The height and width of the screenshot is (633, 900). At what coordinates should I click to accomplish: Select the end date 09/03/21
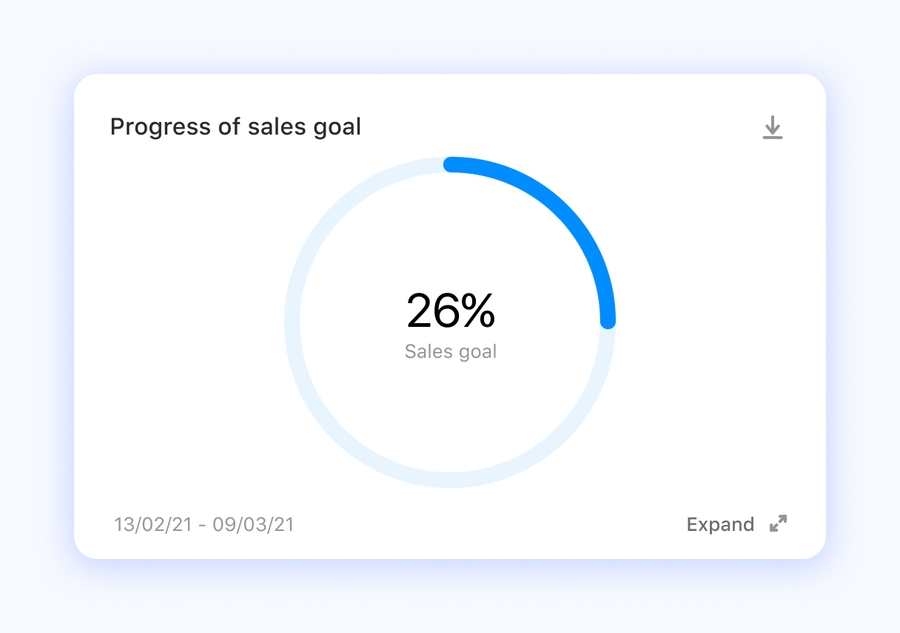[x=258, y=524]
